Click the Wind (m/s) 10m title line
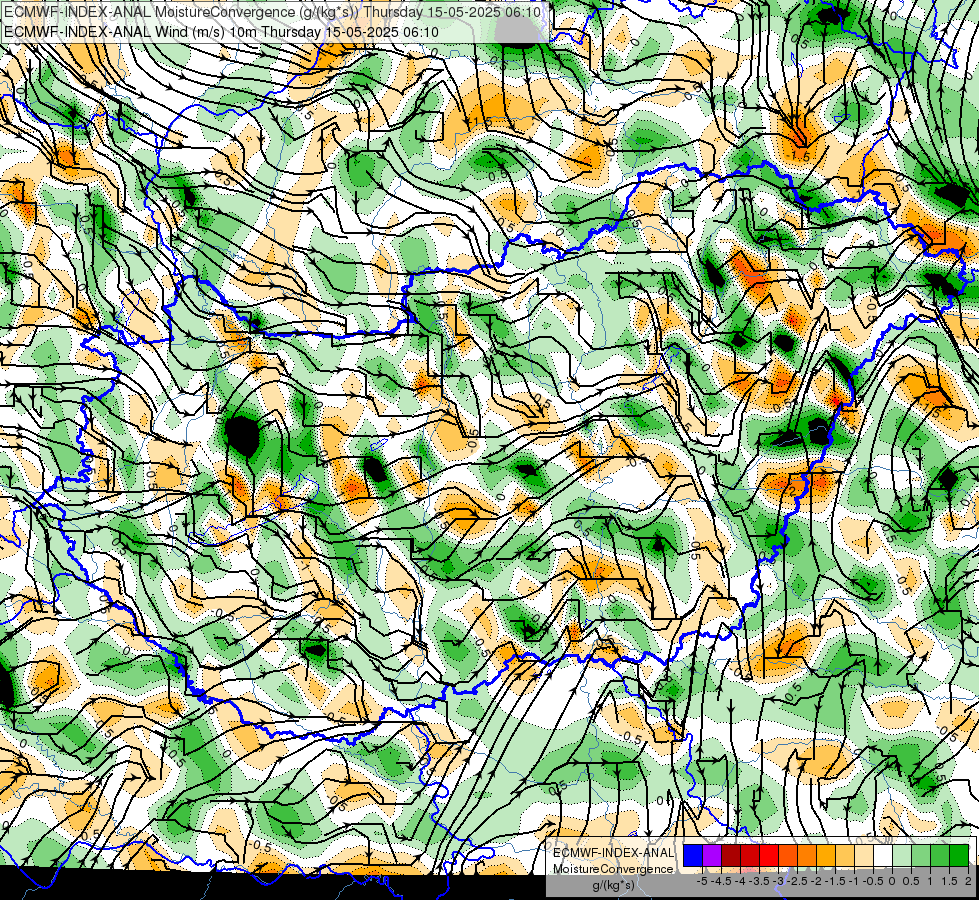Viewport: 979px width, 900px height. coord(221,32)
